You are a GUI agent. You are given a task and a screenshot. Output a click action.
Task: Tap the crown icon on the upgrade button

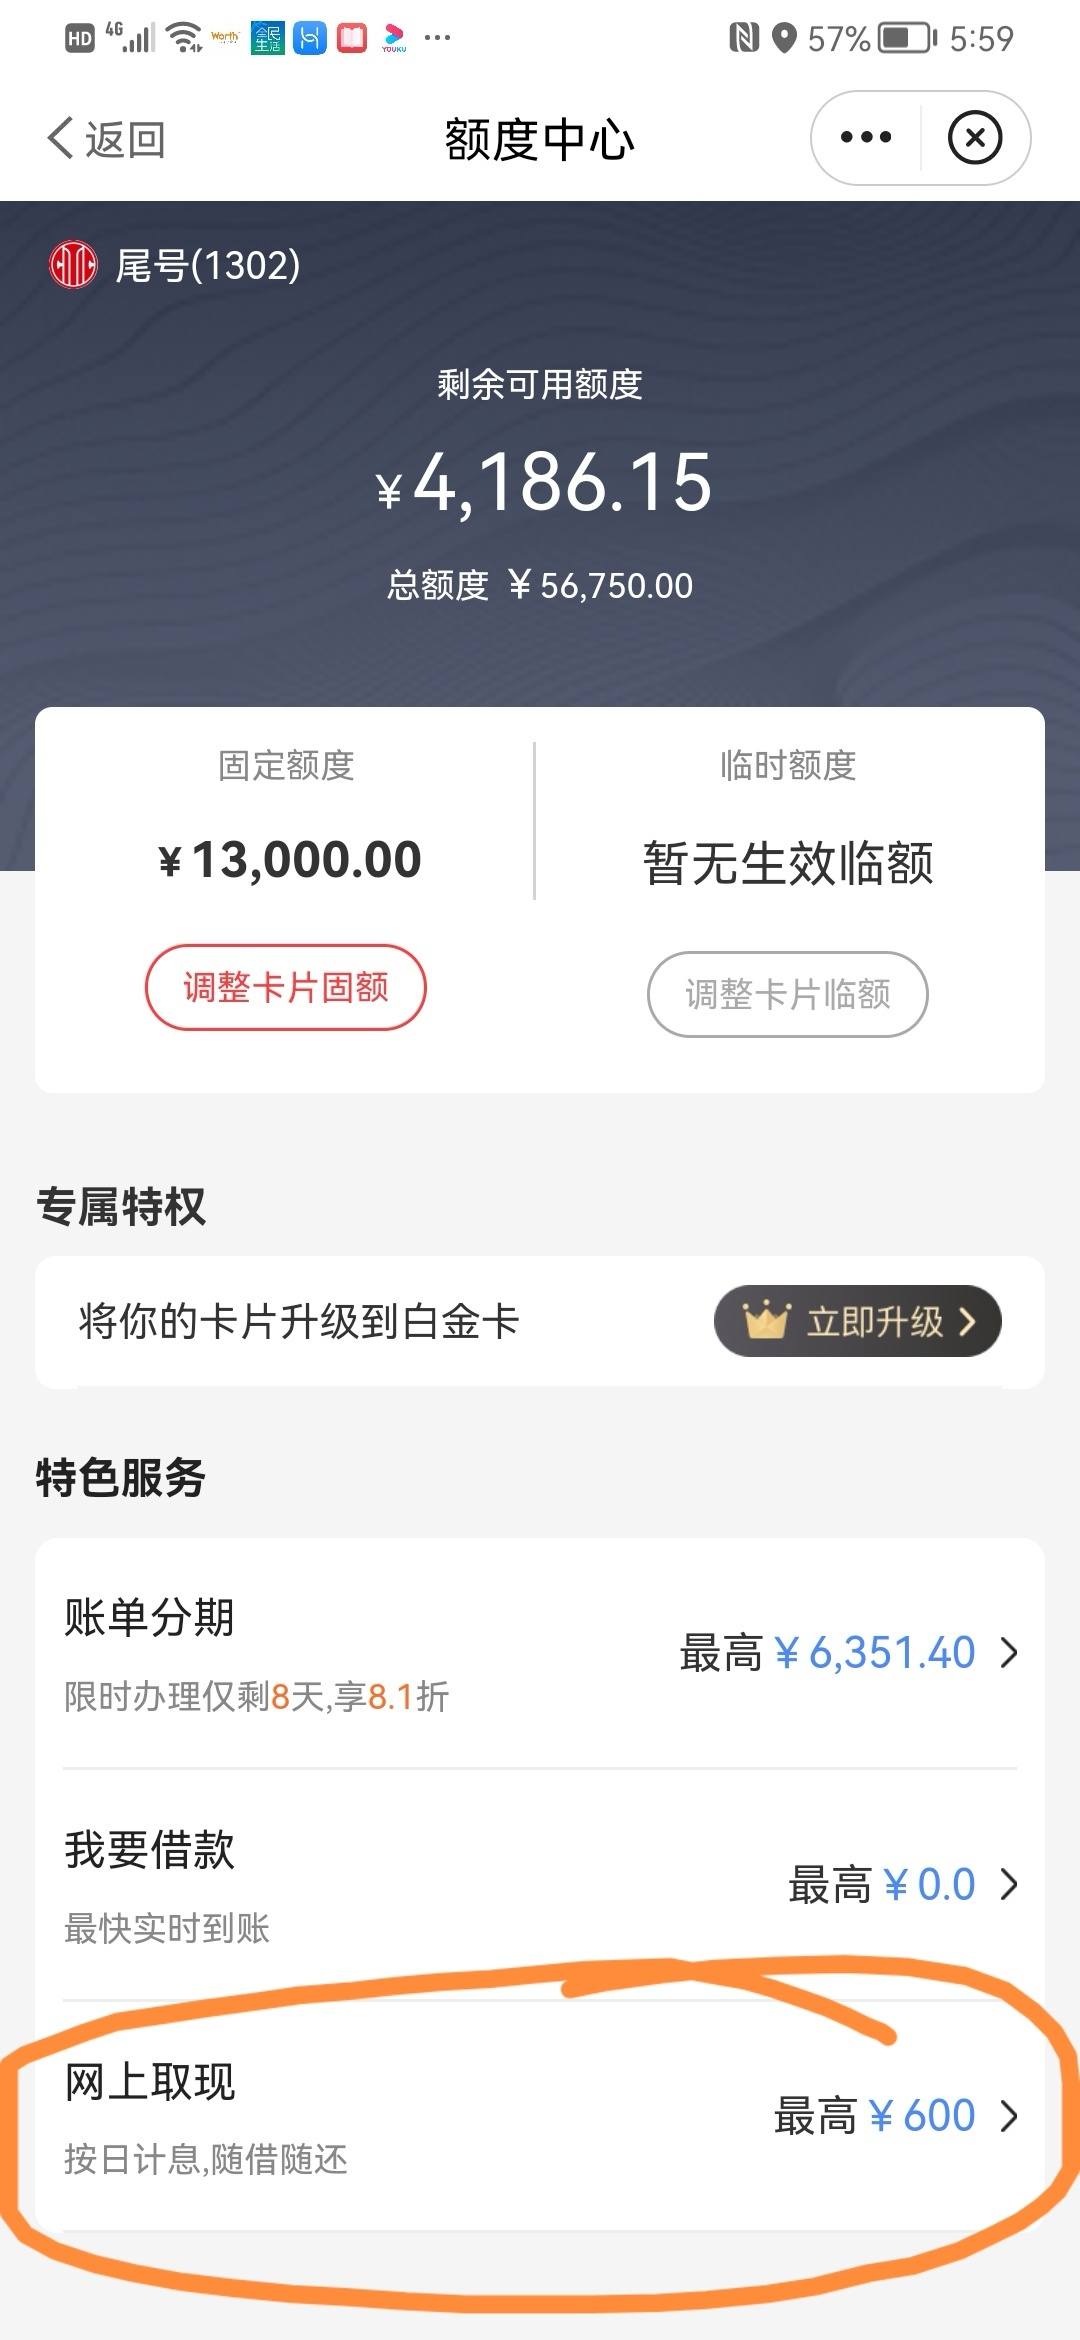pos(766,1320)
